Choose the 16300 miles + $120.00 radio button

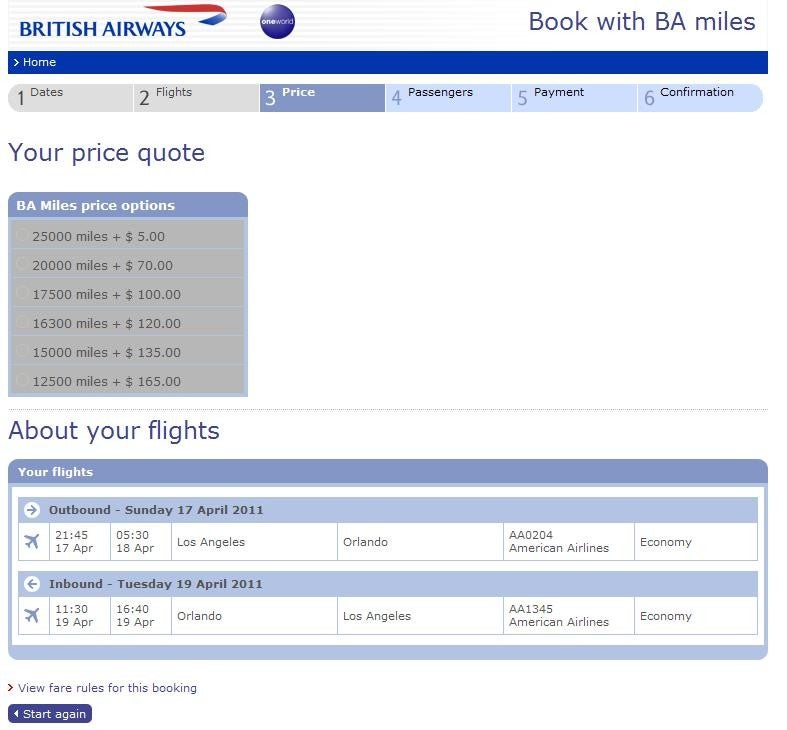[22, 322]
